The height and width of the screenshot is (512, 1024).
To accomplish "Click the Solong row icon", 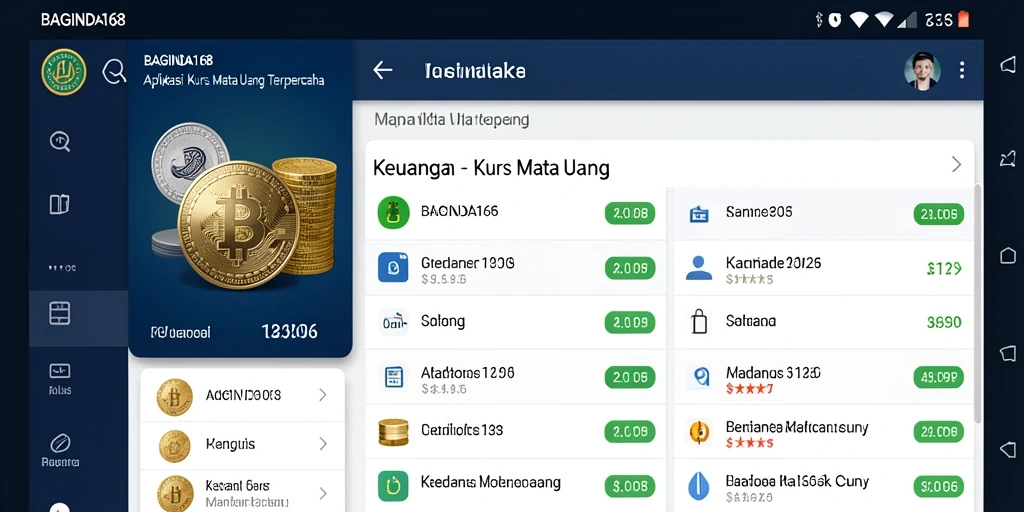I will pyautogui.click(x=393, y=322).
